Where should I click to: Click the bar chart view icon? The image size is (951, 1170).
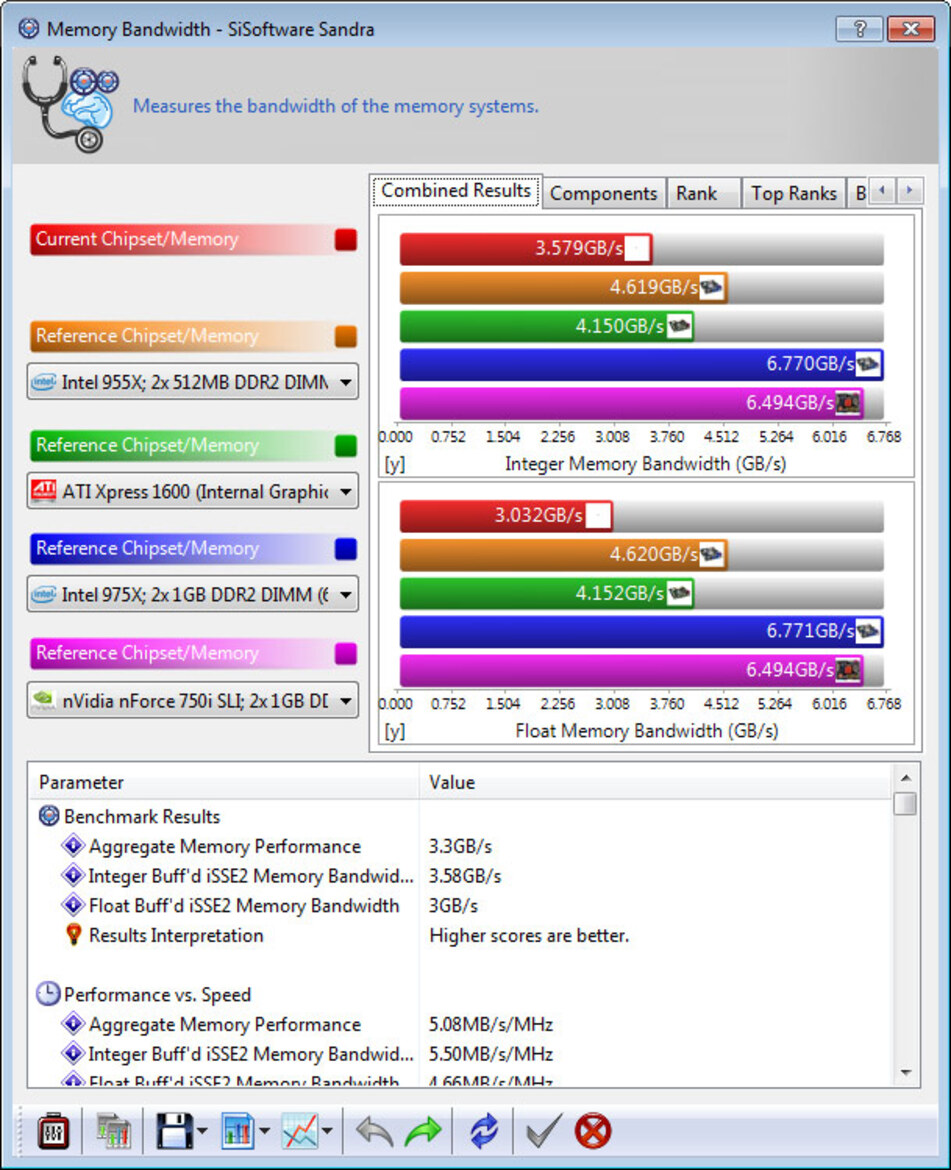click(238, 1131)
